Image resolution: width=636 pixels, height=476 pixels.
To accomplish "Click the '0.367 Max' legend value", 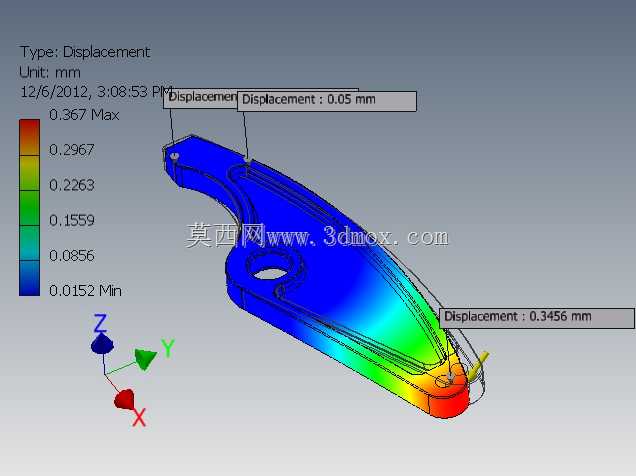I will click(x=84, y=115).
